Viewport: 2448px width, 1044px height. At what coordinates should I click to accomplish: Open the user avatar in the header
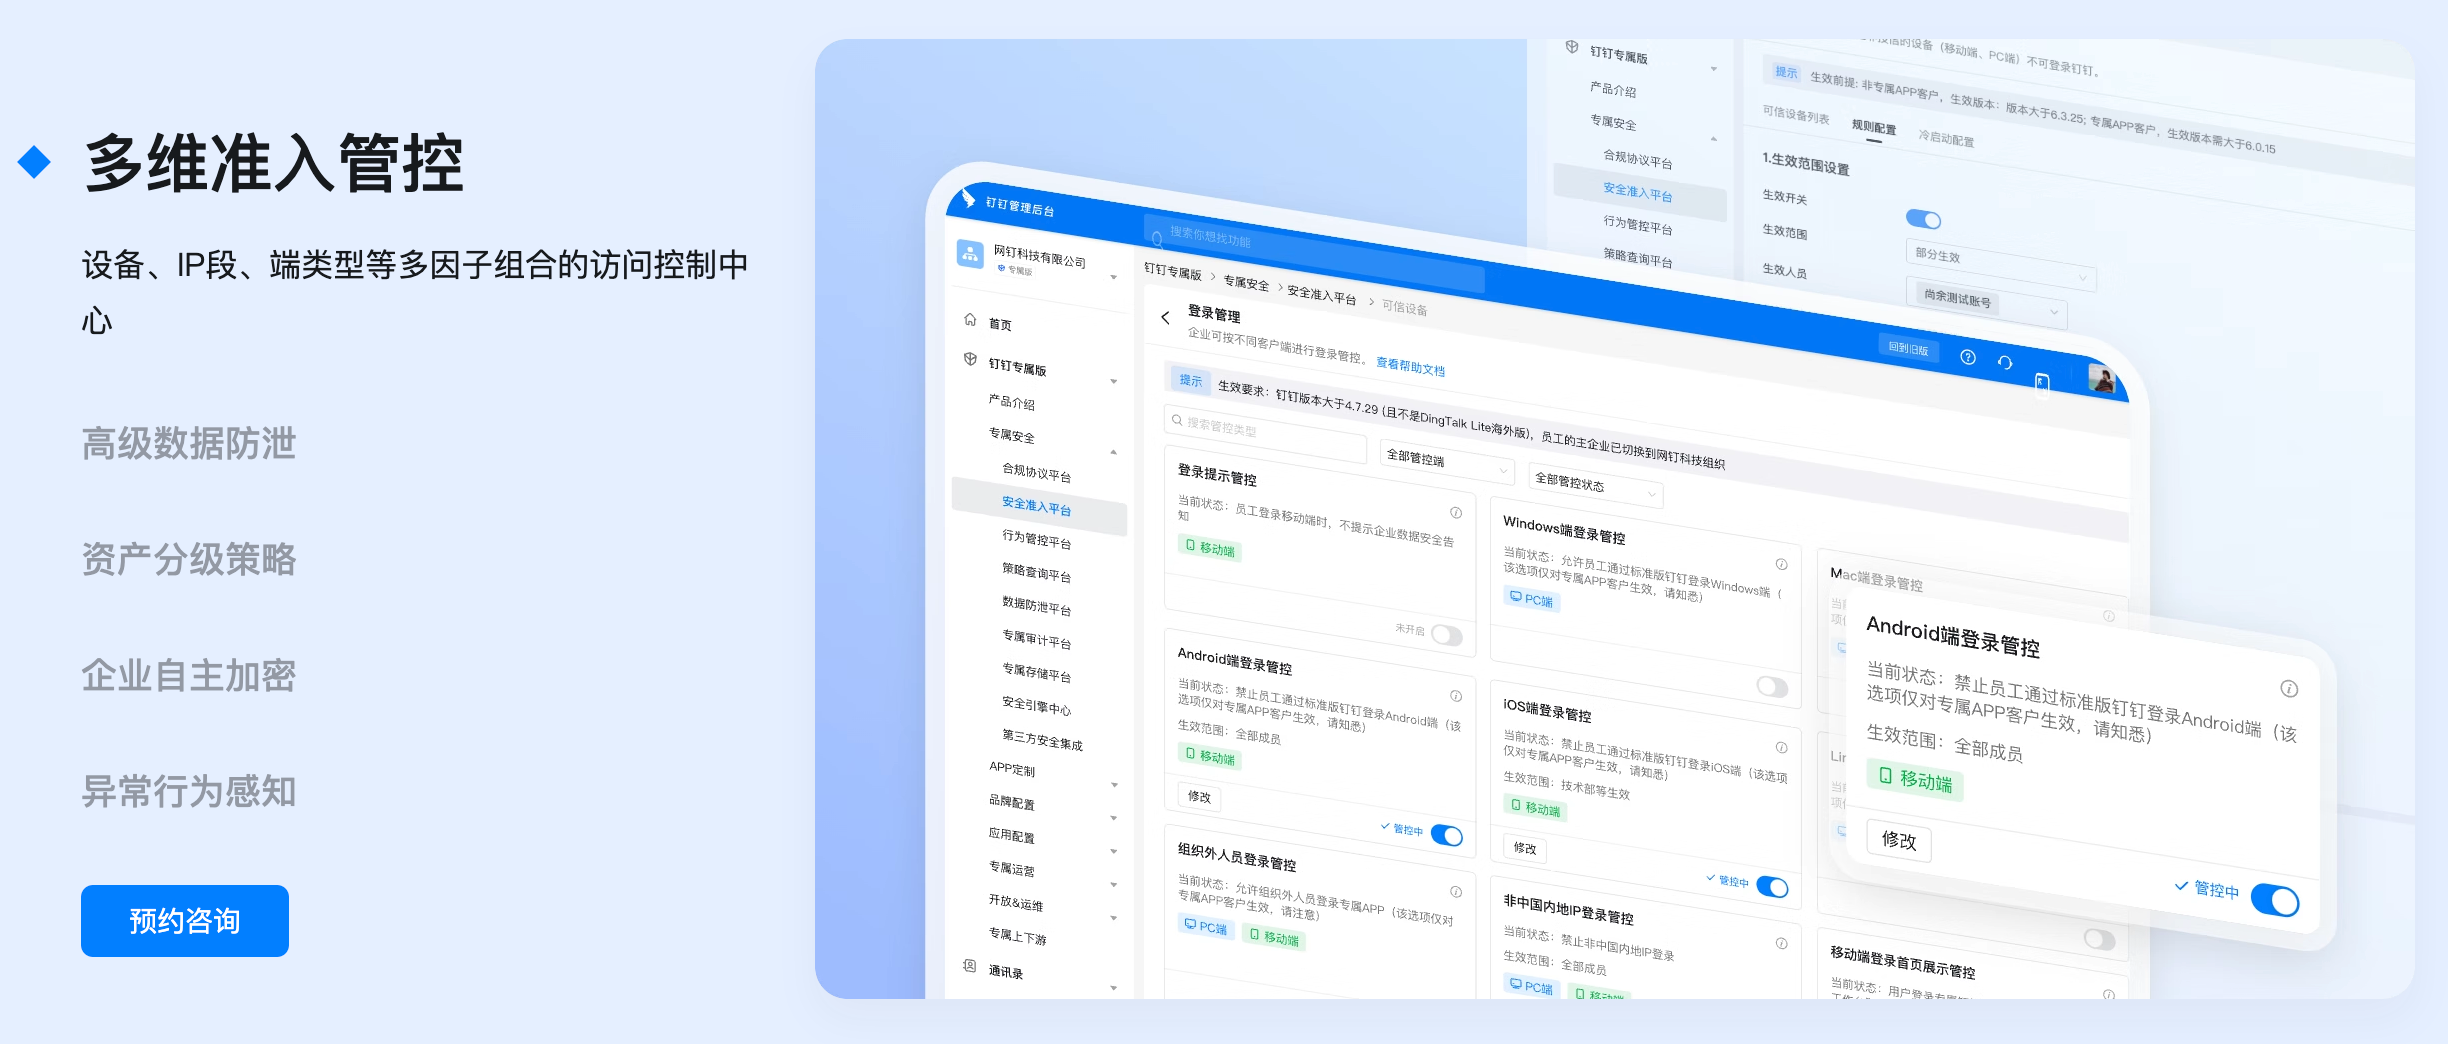tap(2102, 379)
